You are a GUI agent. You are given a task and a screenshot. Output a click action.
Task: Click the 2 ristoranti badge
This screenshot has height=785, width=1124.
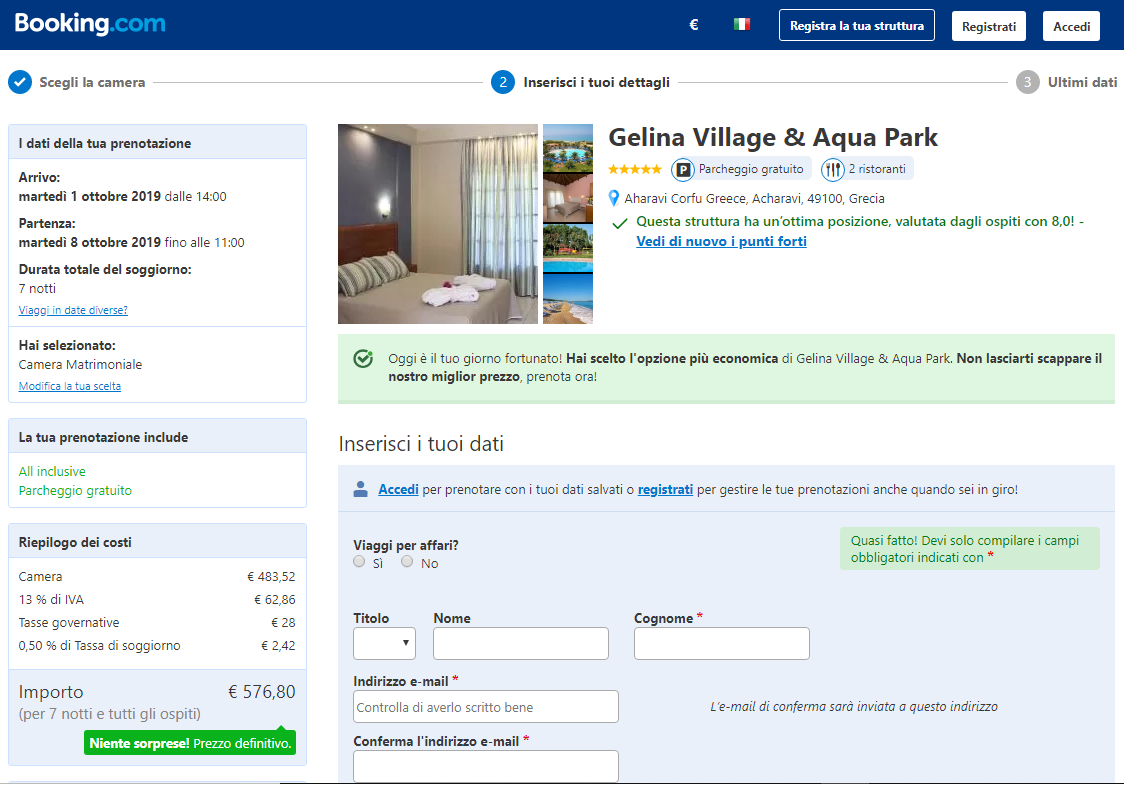point(867,169)
